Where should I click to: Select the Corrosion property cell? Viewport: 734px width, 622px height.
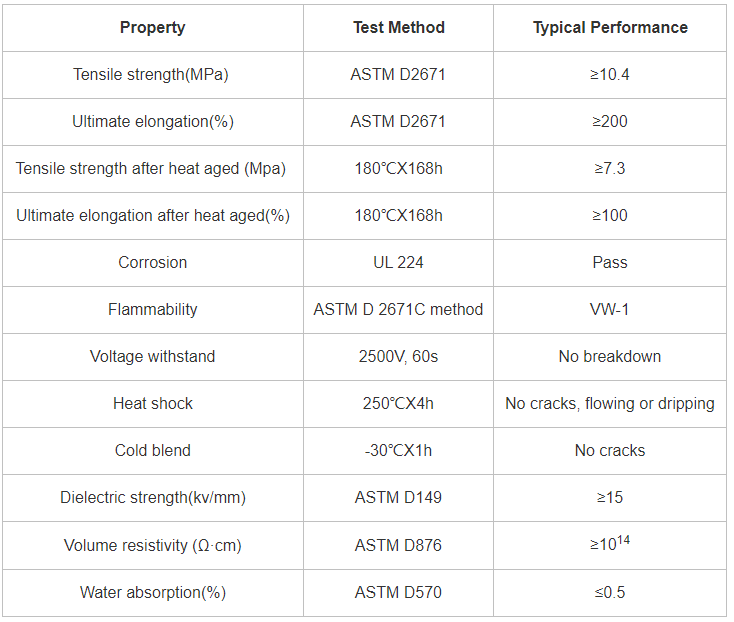coord(153,263)
